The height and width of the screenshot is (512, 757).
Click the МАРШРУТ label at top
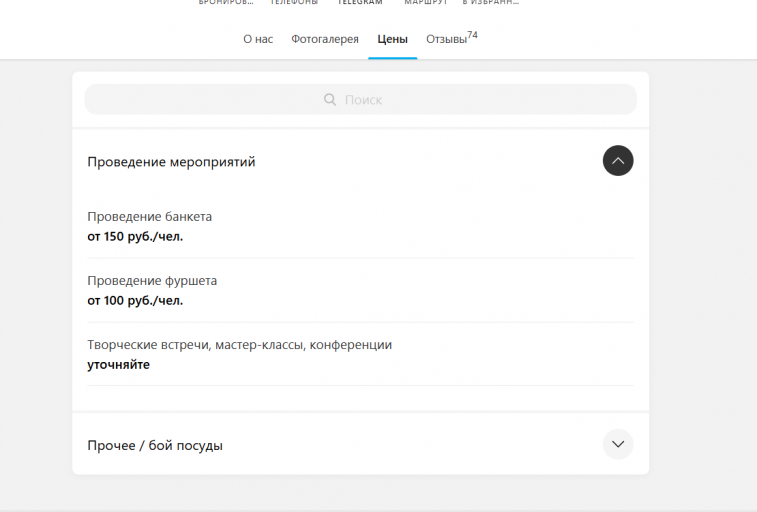[x=426, y=2]
